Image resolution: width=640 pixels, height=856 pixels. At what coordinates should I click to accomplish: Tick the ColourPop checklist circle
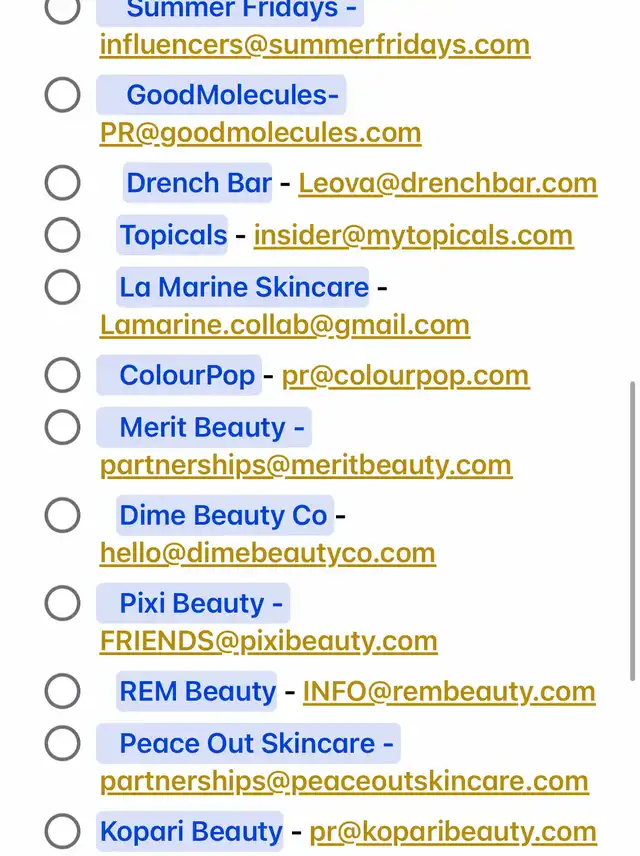pyautogui.click(x=62, y=375)
